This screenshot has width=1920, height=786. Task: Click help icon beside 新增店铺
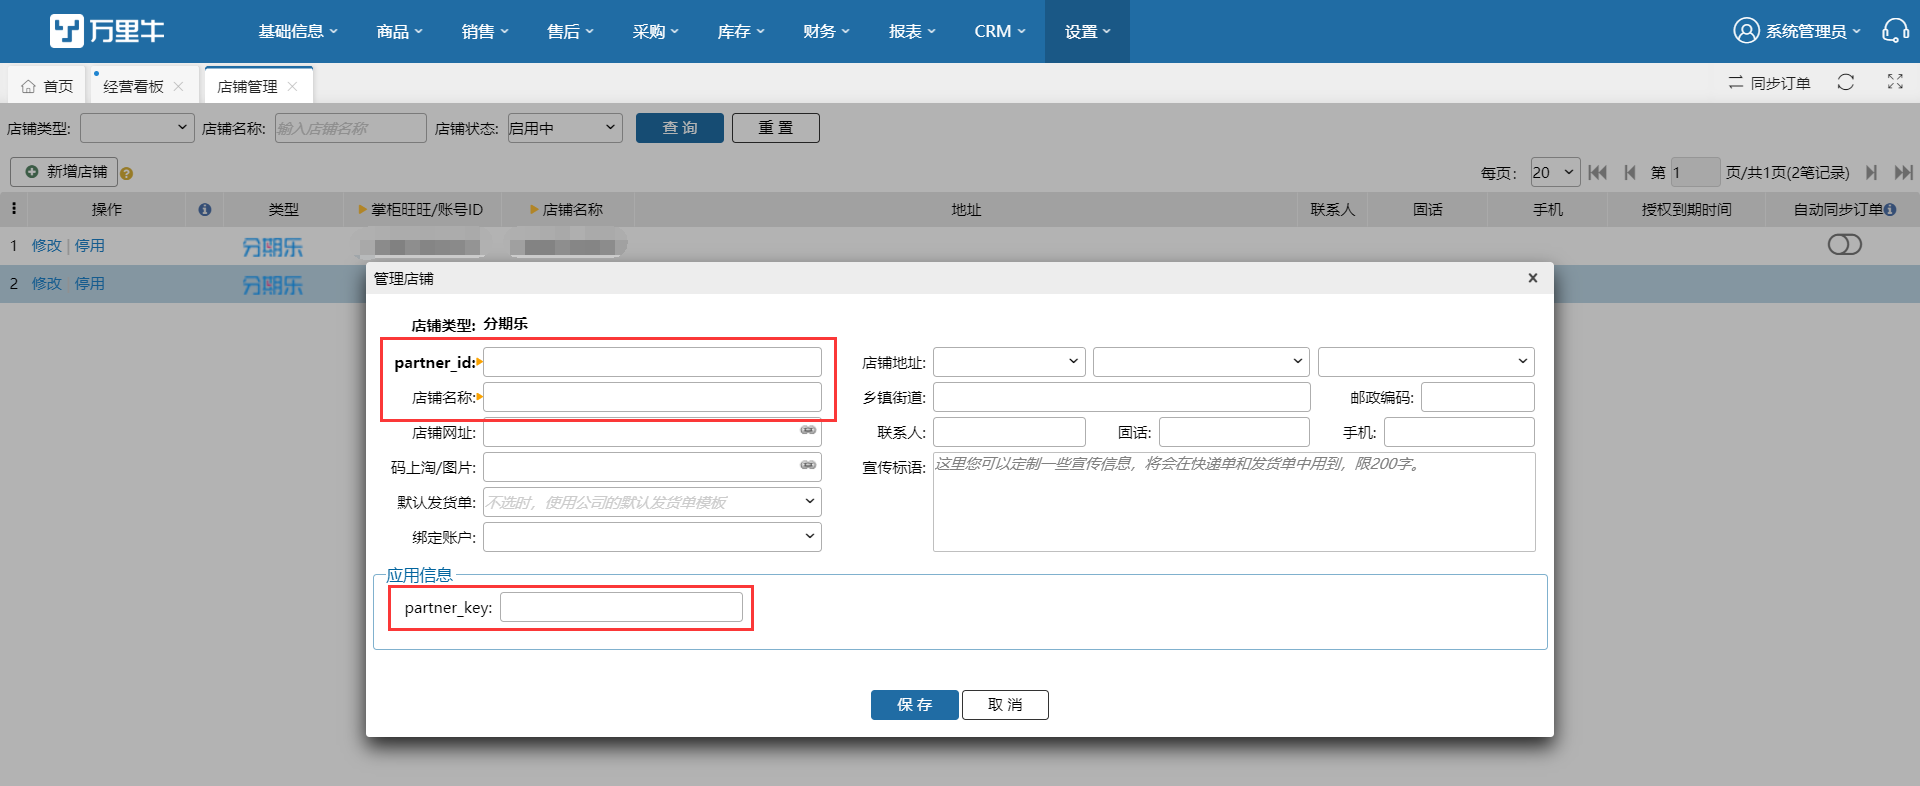pos(127,173)
